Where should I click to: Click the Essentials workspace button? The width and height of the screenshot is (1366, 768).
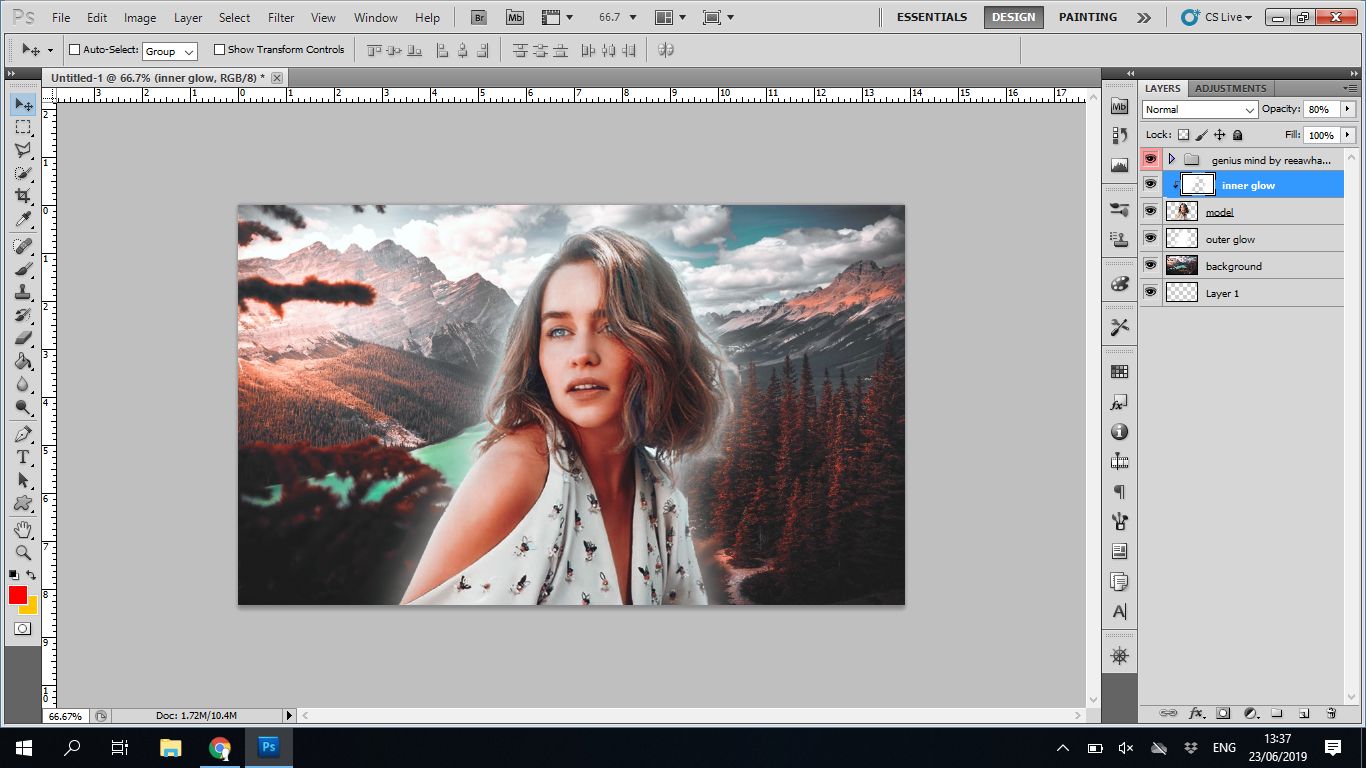931,17
